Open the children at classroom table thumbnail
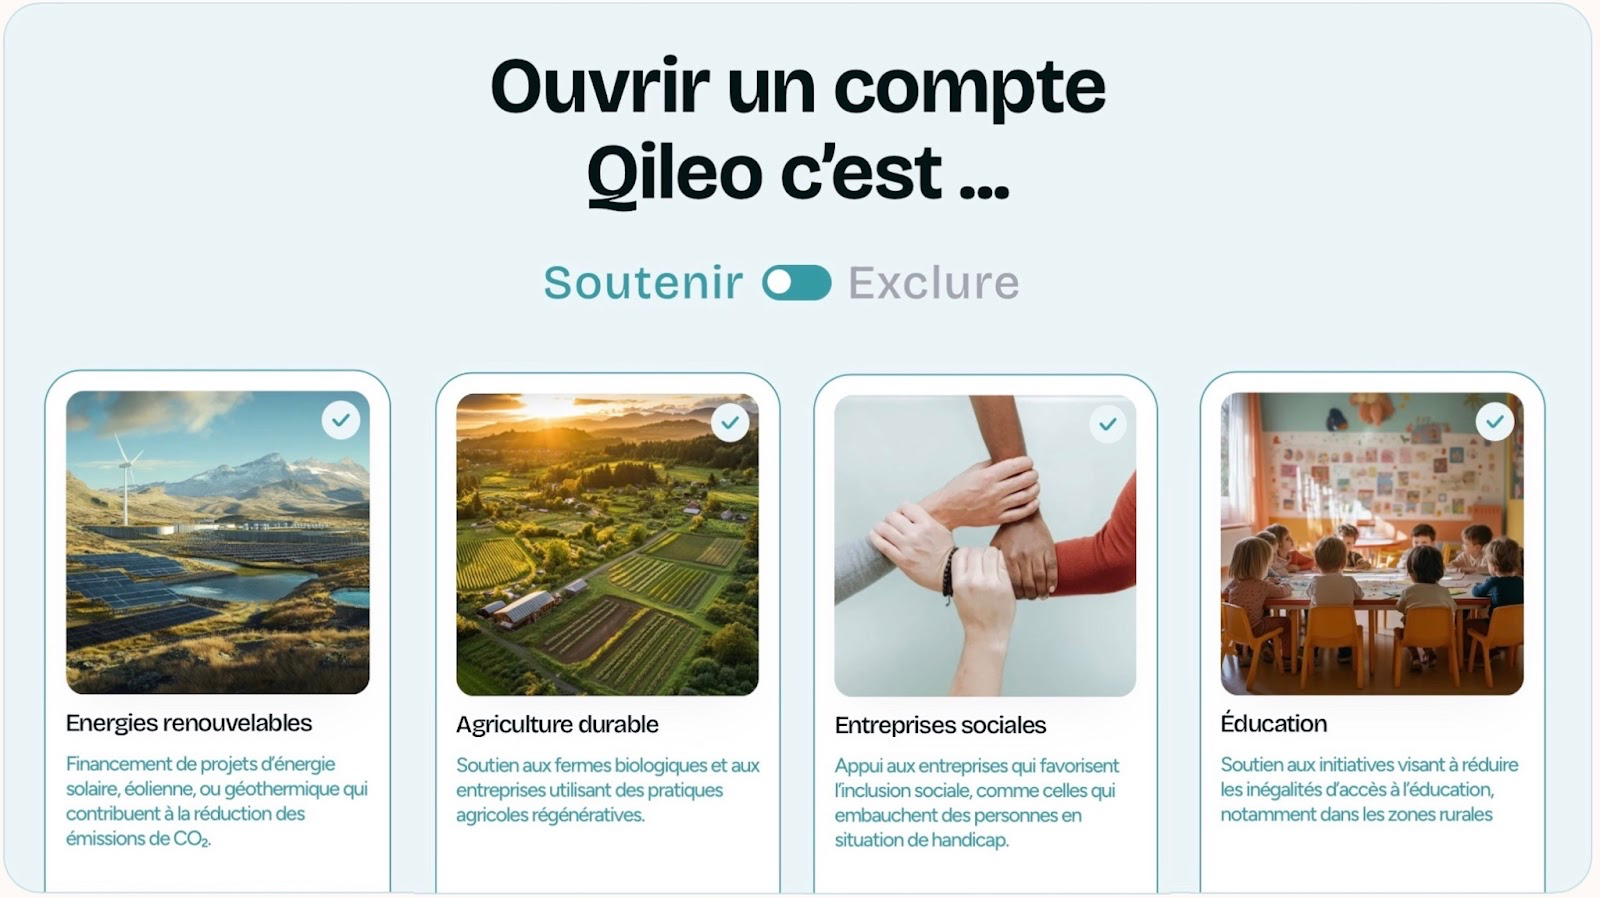 click(1372, 544)
